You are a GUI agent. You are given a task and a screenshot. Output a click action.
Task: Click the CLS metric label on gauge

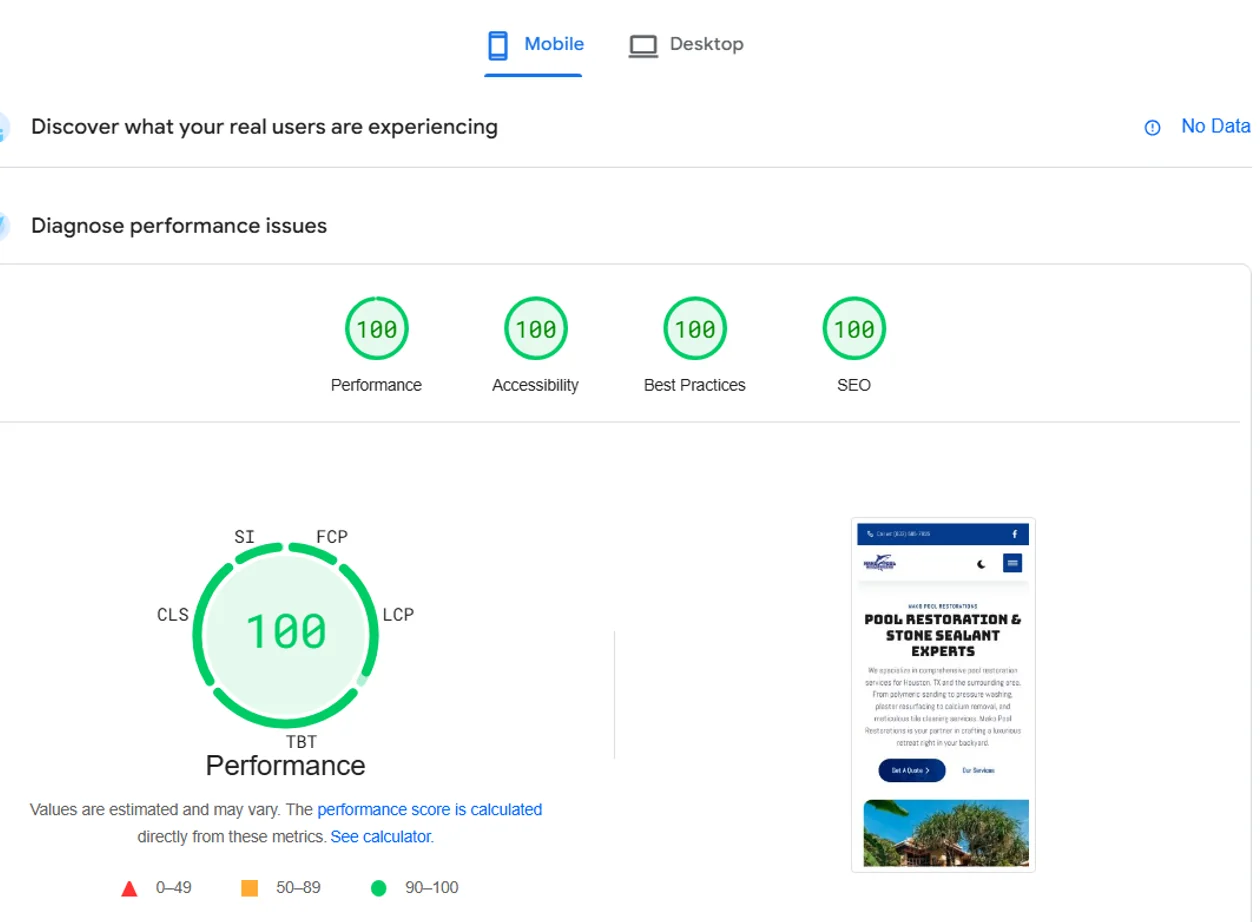pos(173,615)
